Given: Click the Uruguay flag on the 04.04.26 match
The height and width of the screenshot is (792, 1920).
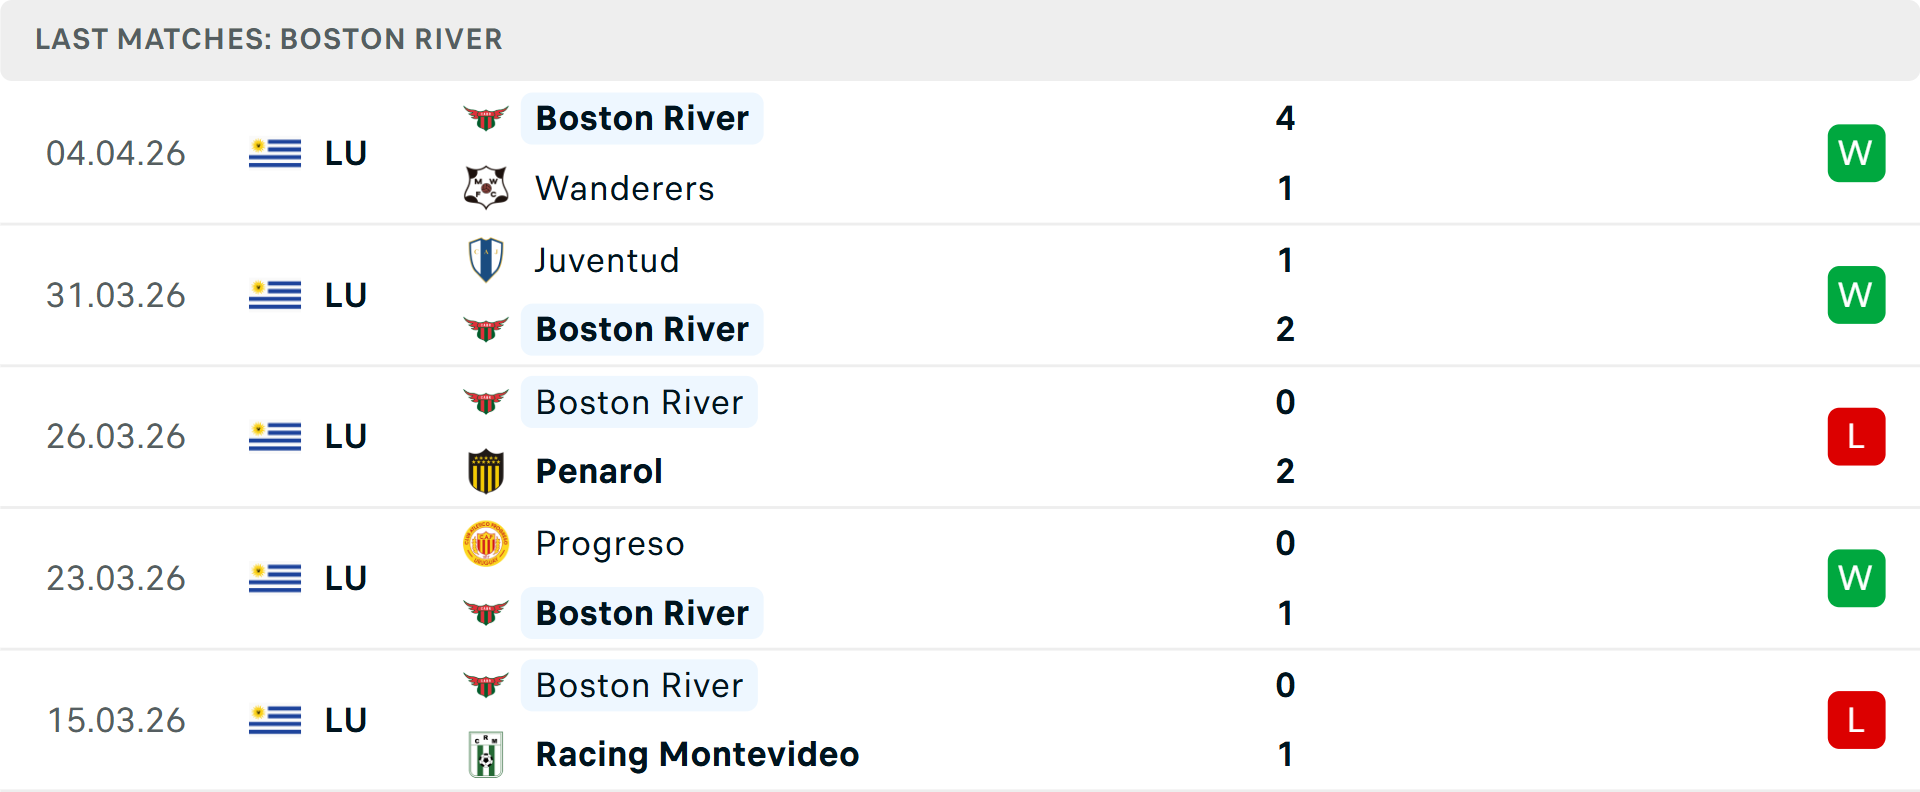Looking at the screenshot, I should 274,153.
